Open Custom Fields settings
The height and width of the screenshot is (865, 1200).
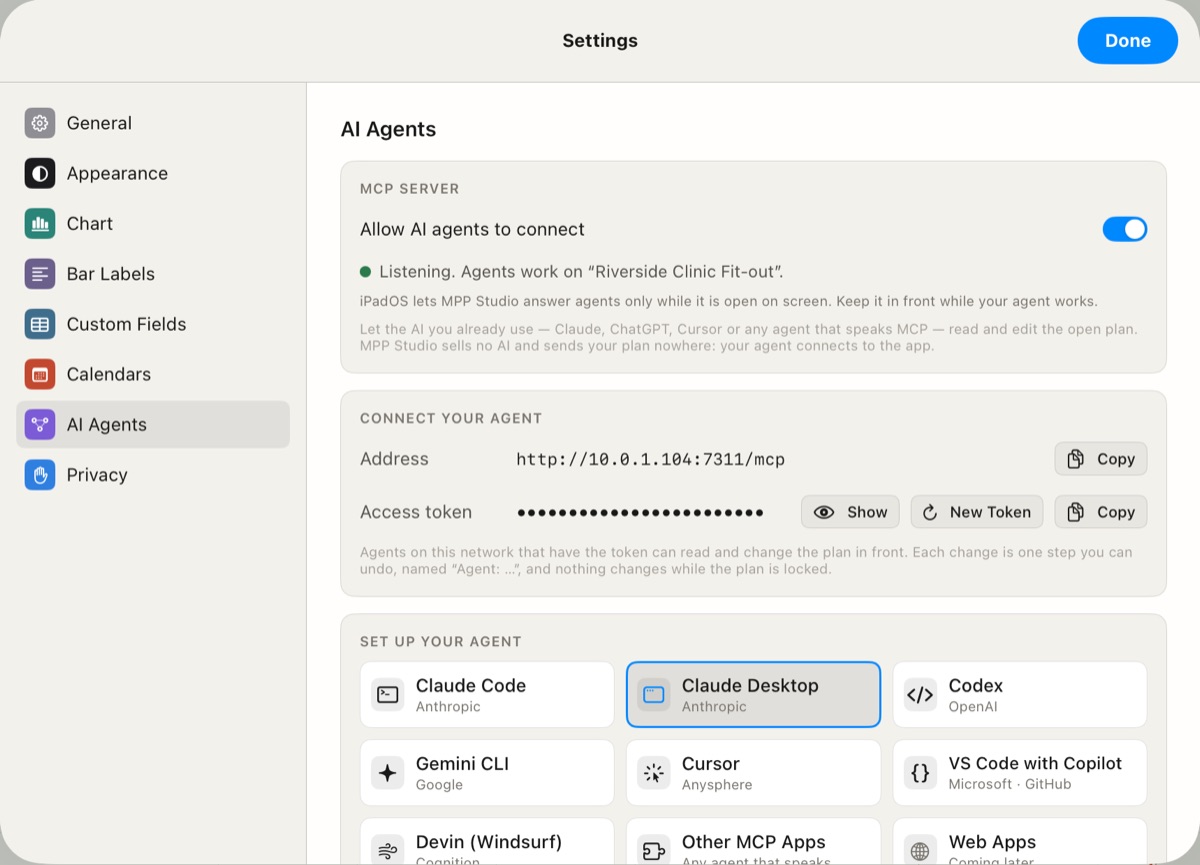[x=153, y=324]
